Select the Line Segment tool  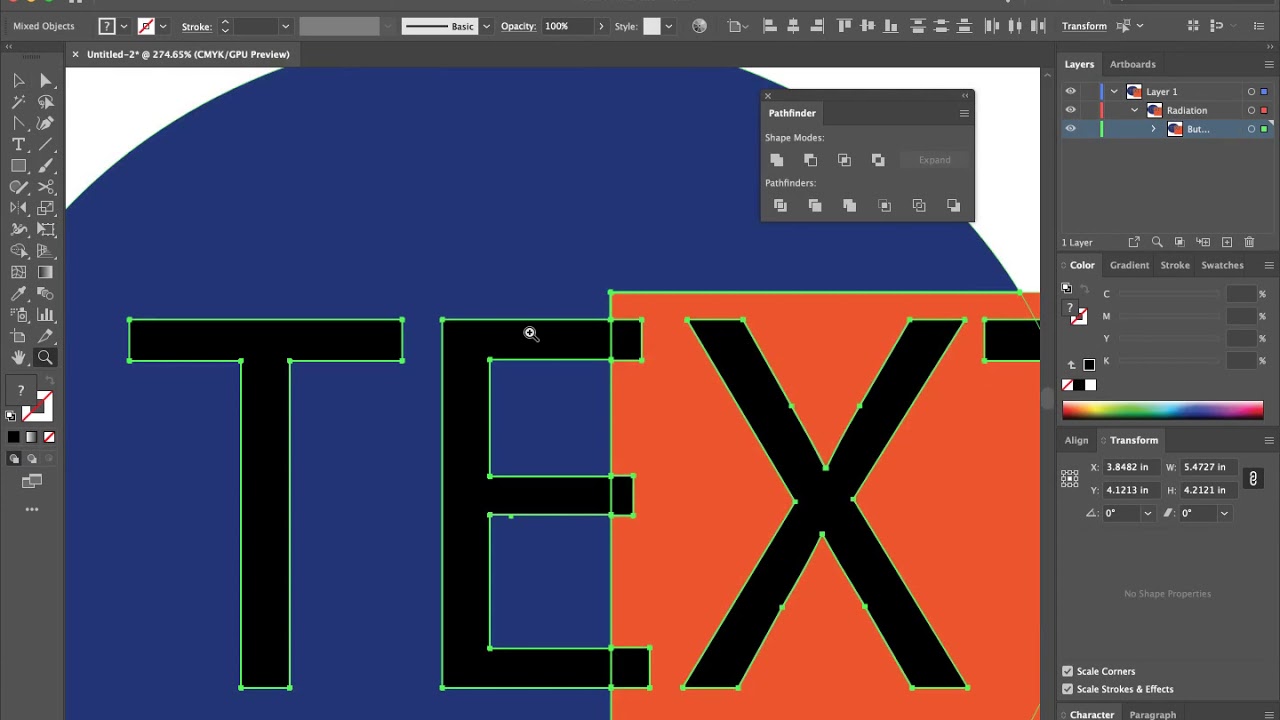[46, 145]
